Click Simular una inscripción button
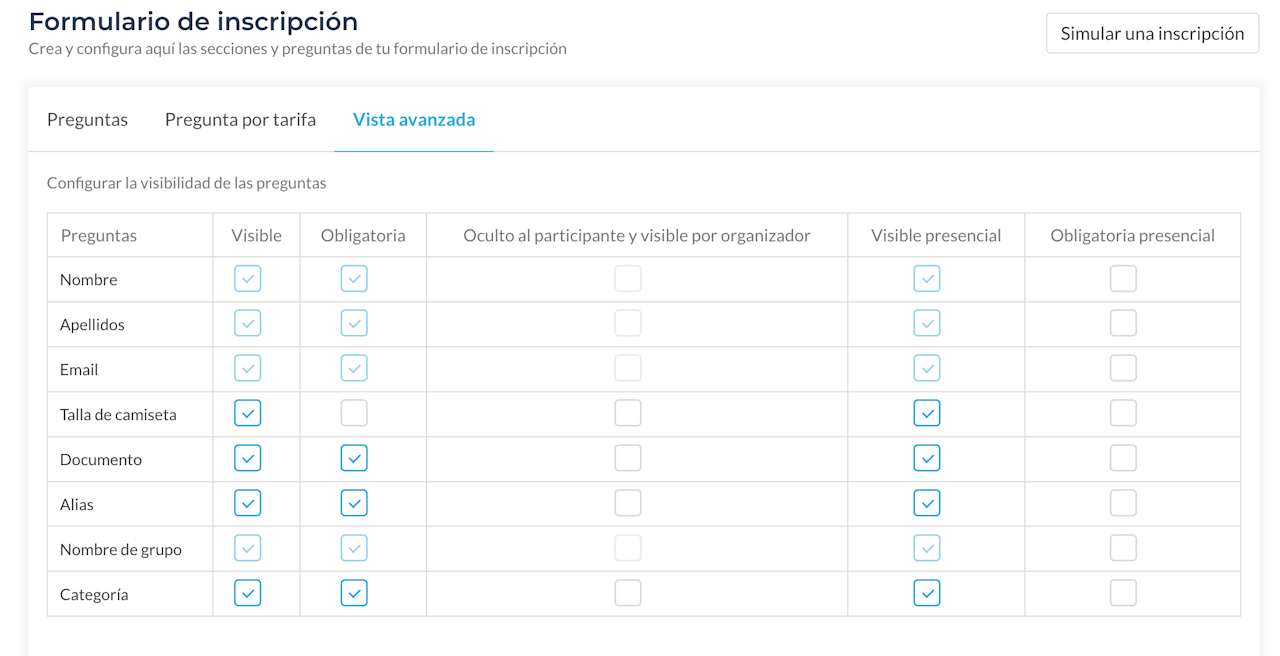1280x656 pixels. pos(1152,33)
